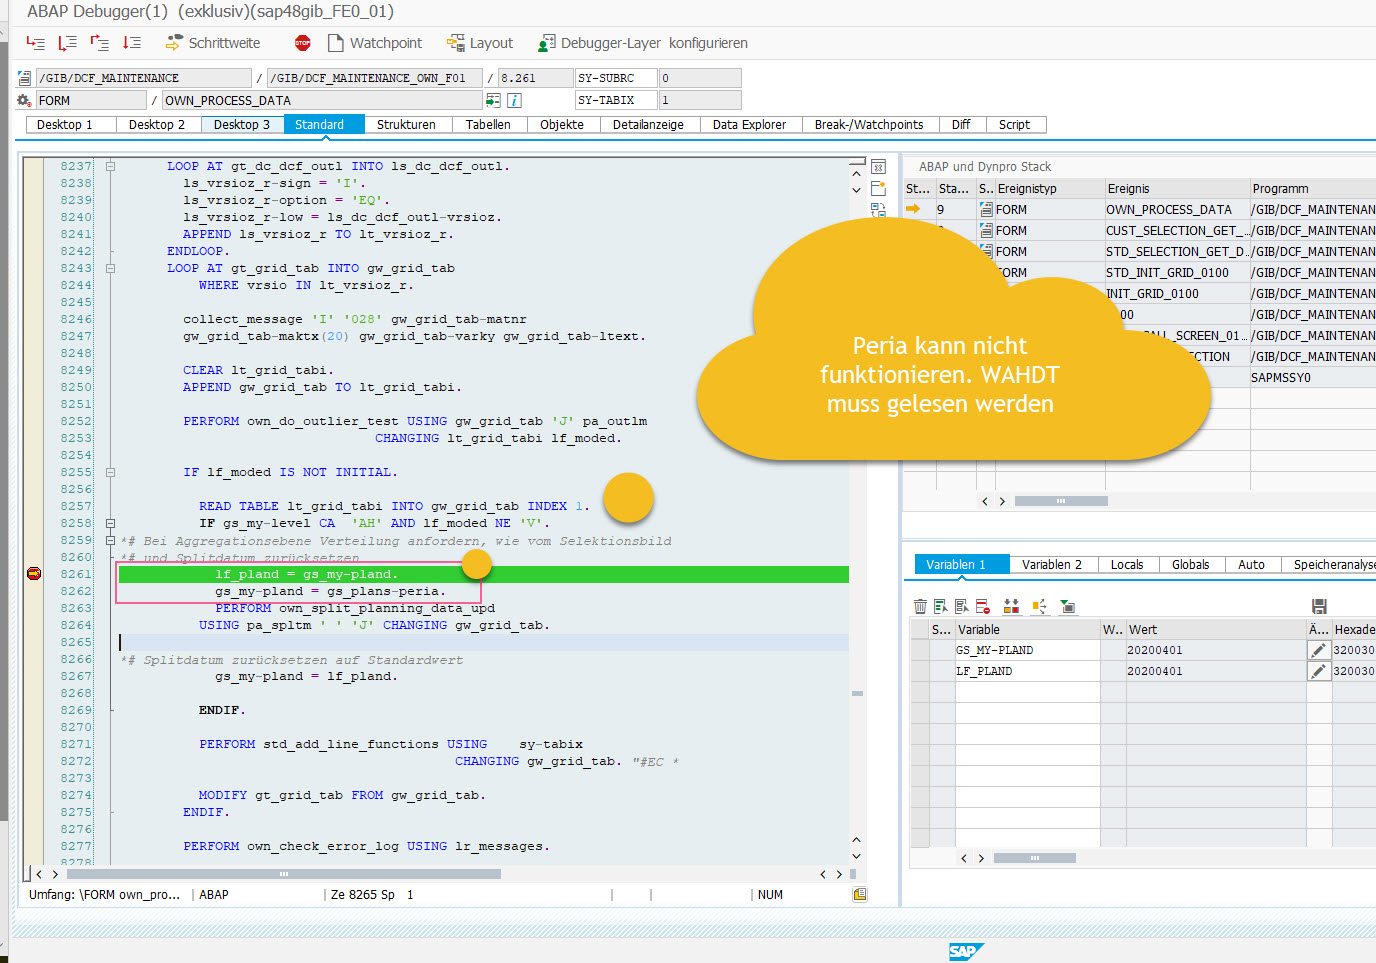Screen dimensions: 1376x963
Task: Switch to the Tabellen tab
Action: 488,125
